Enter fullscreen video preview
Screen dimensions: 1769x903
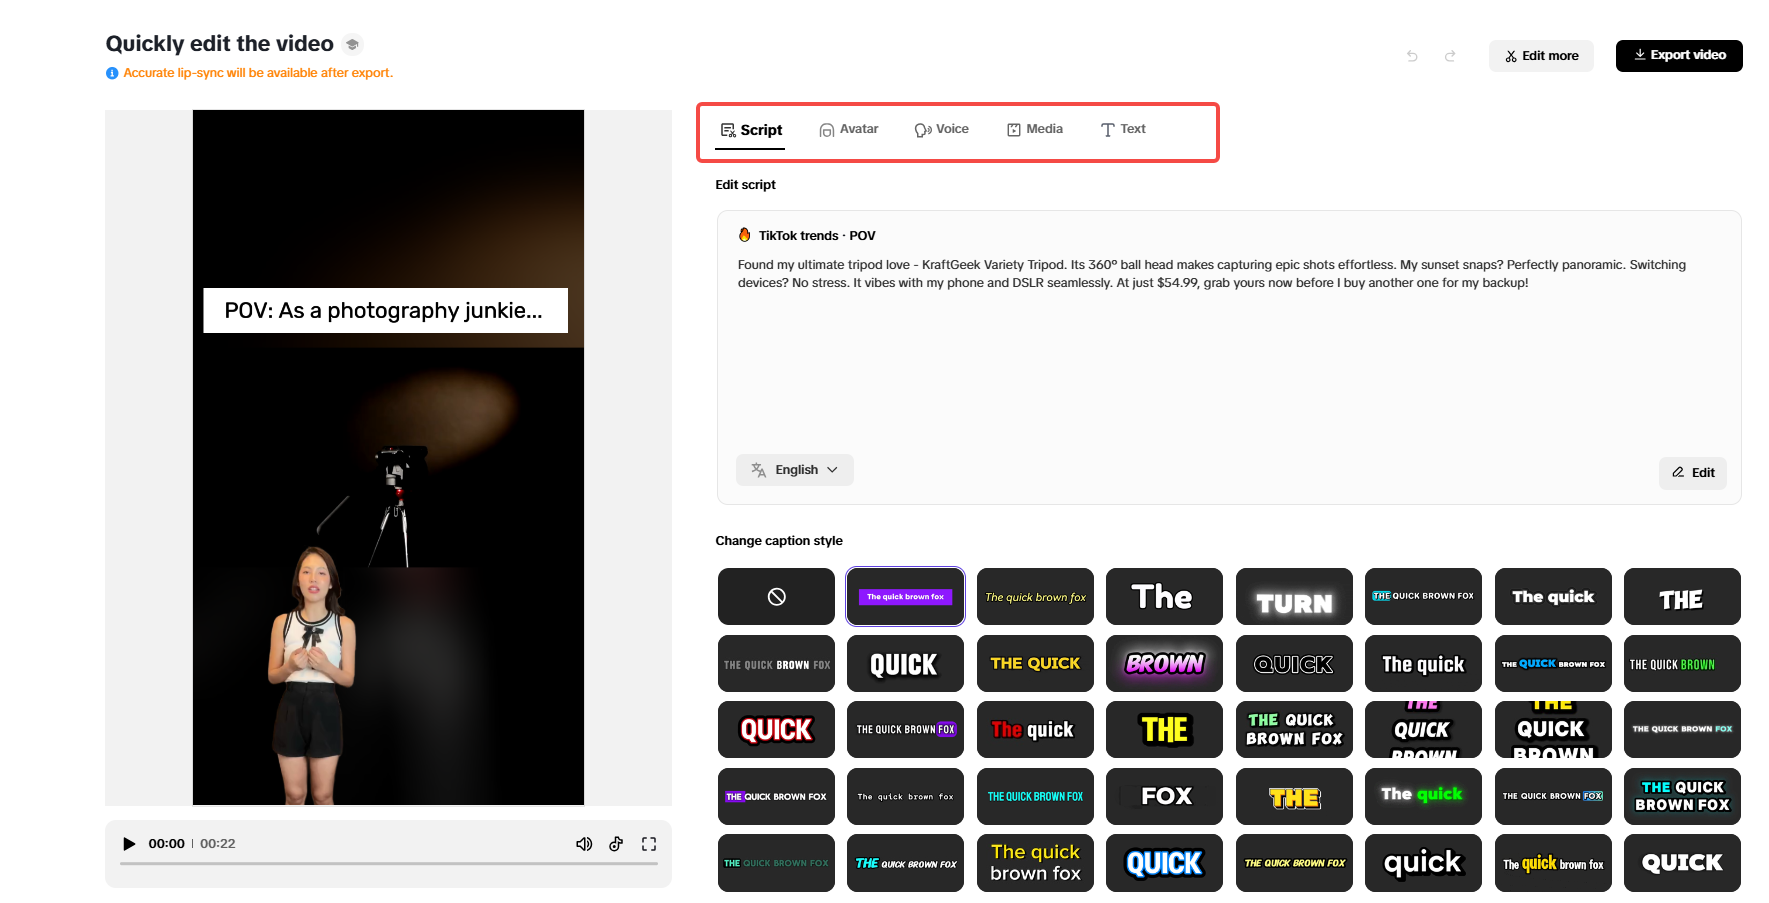click(649, 844)
